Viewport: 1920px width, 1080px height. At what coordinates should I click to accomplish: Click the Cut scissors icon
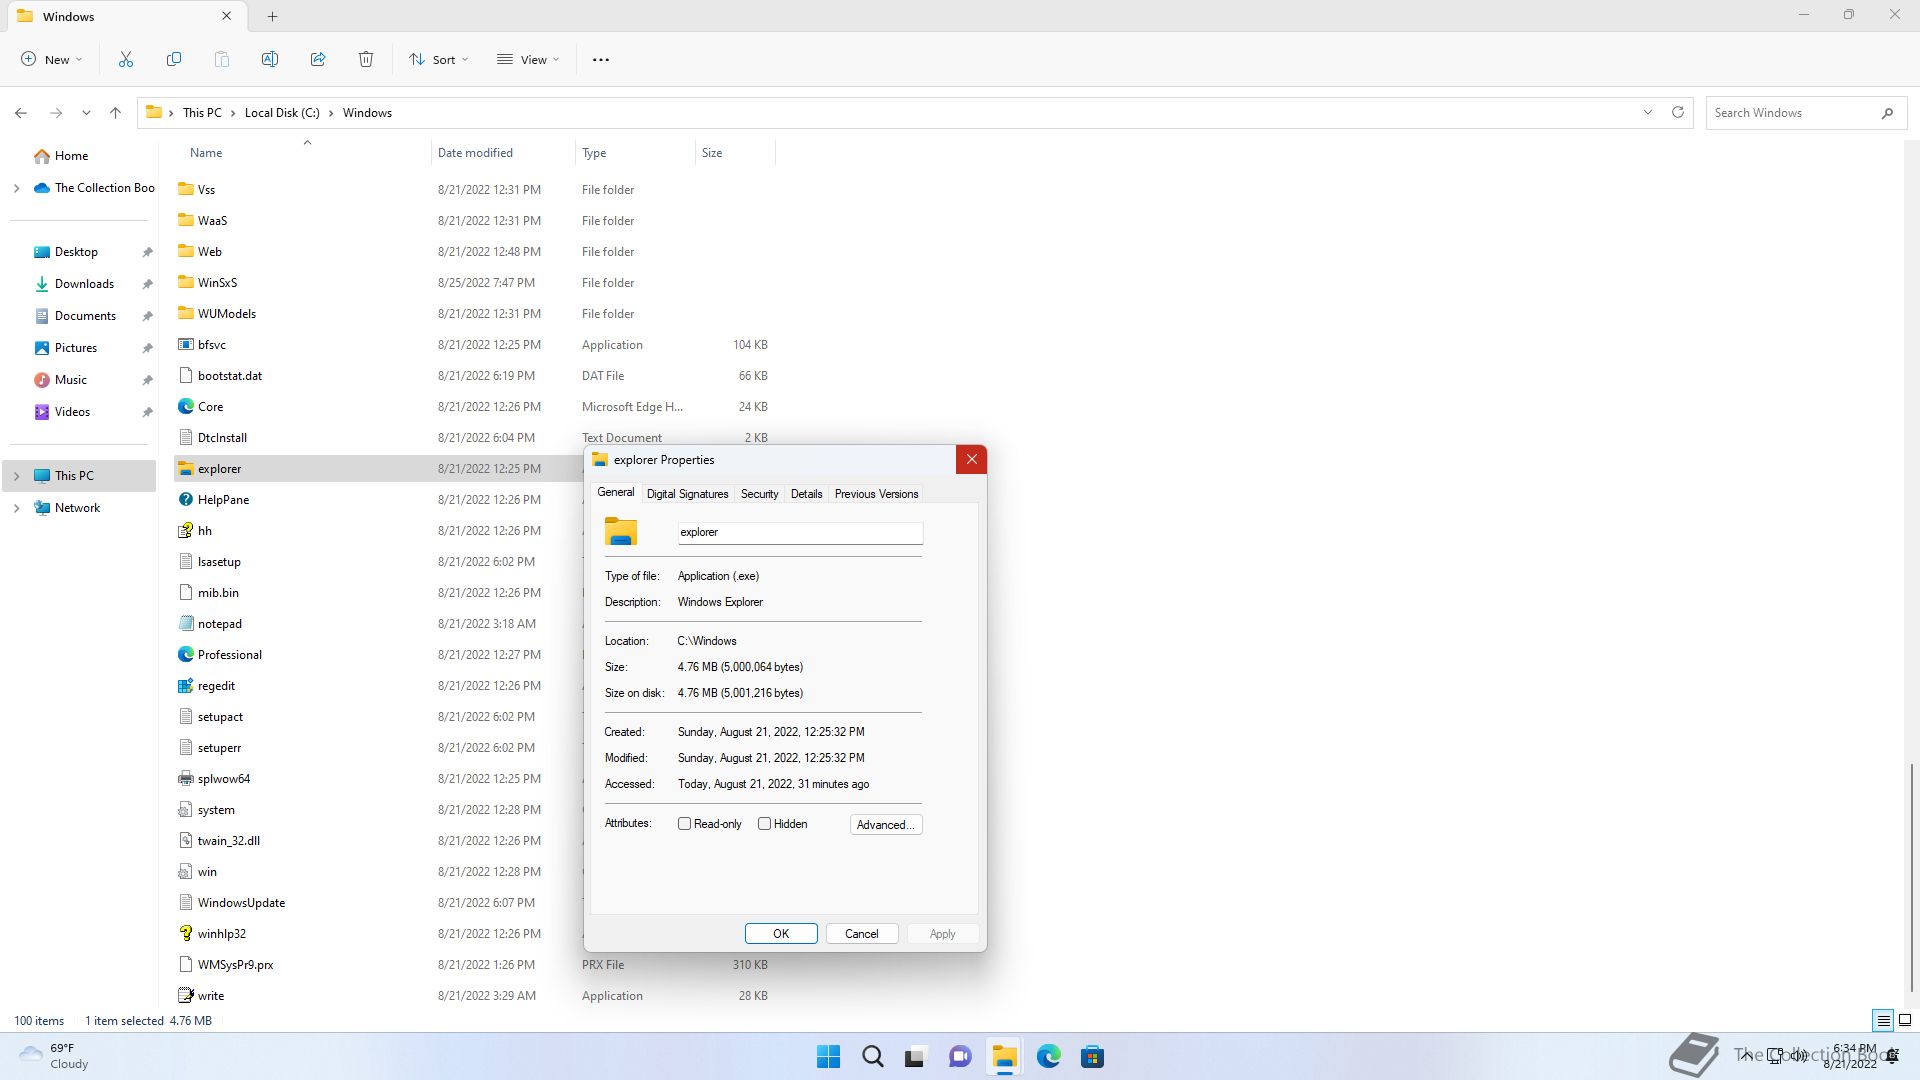(x=126, y=60)
